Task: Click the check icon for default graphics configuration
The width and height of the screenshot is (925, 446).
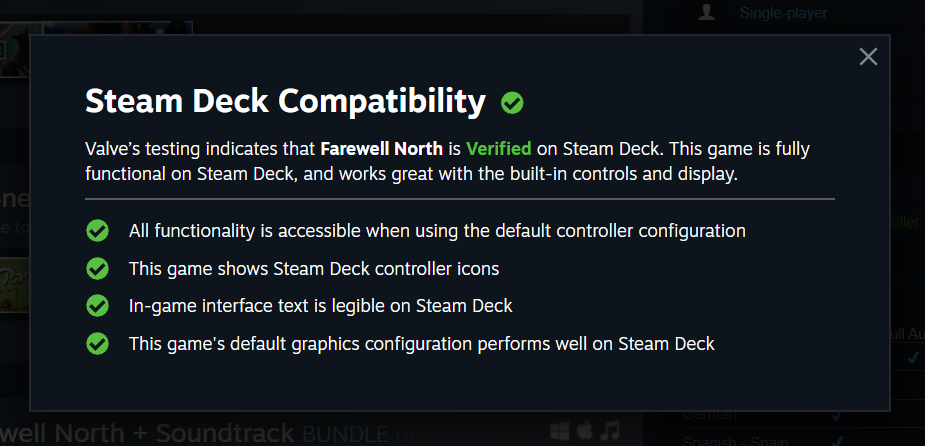Action: tap(97, 344)
